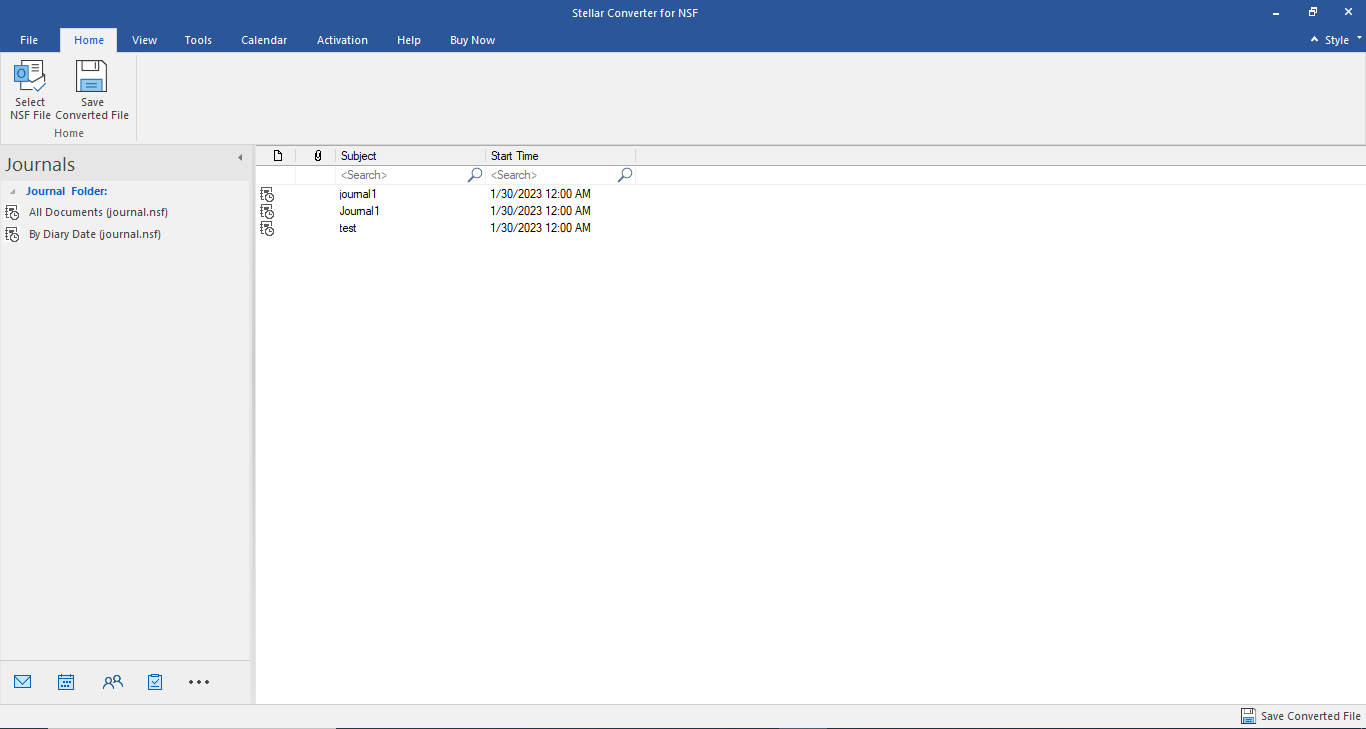Viewport: 1366px width, 729px height.
Task: Collapse the Journals navigation pane arrow
Action: coord(240,158)
